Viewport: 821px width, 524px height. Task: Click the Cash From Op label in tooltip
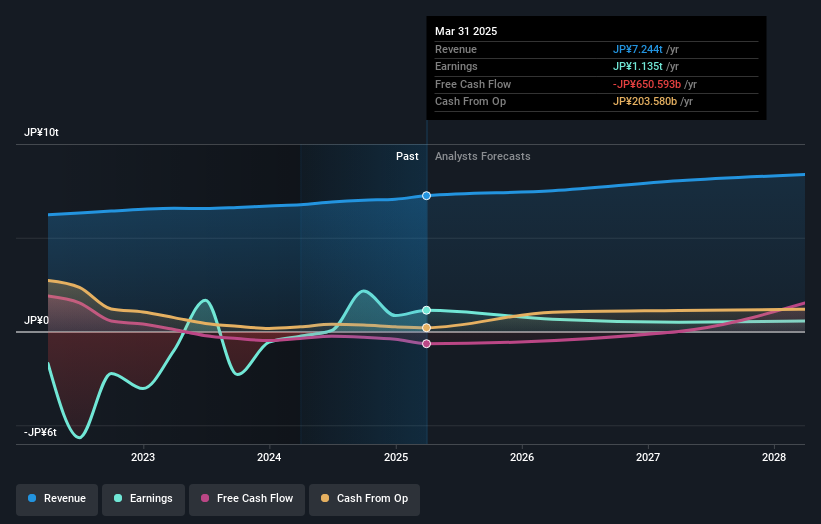click(x=470, y=102)
